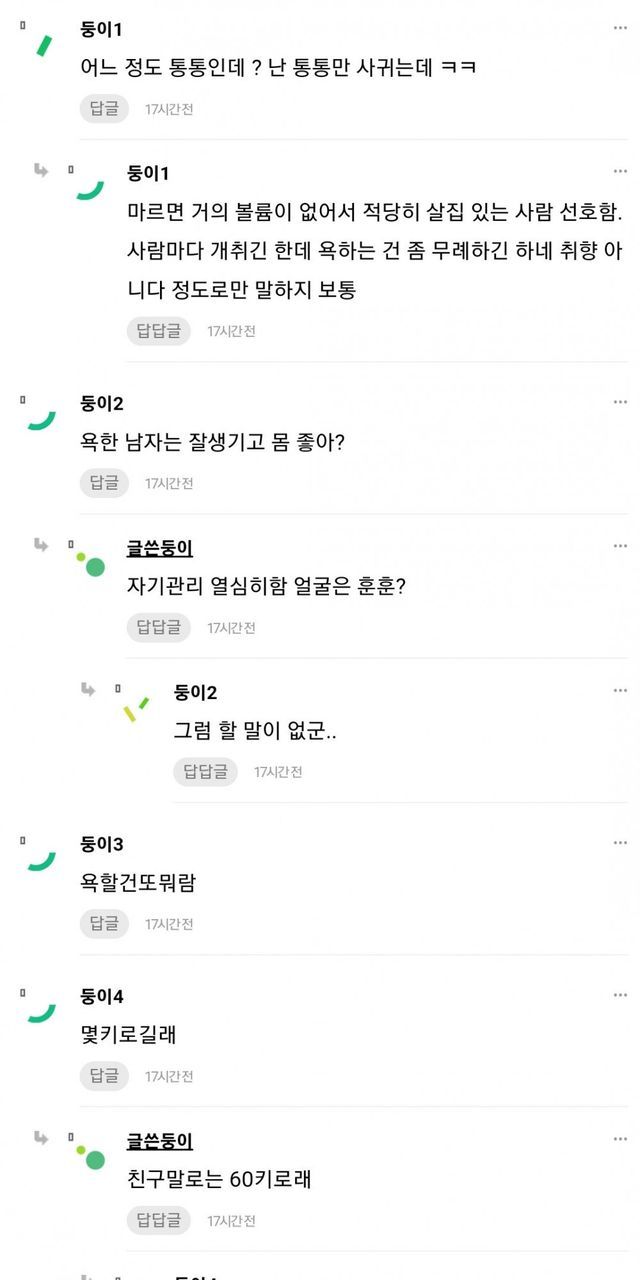This screenshot has width=640, height=1280.
Task: Open more options for first 둥이1 comment
Action: tap(620, 28)
